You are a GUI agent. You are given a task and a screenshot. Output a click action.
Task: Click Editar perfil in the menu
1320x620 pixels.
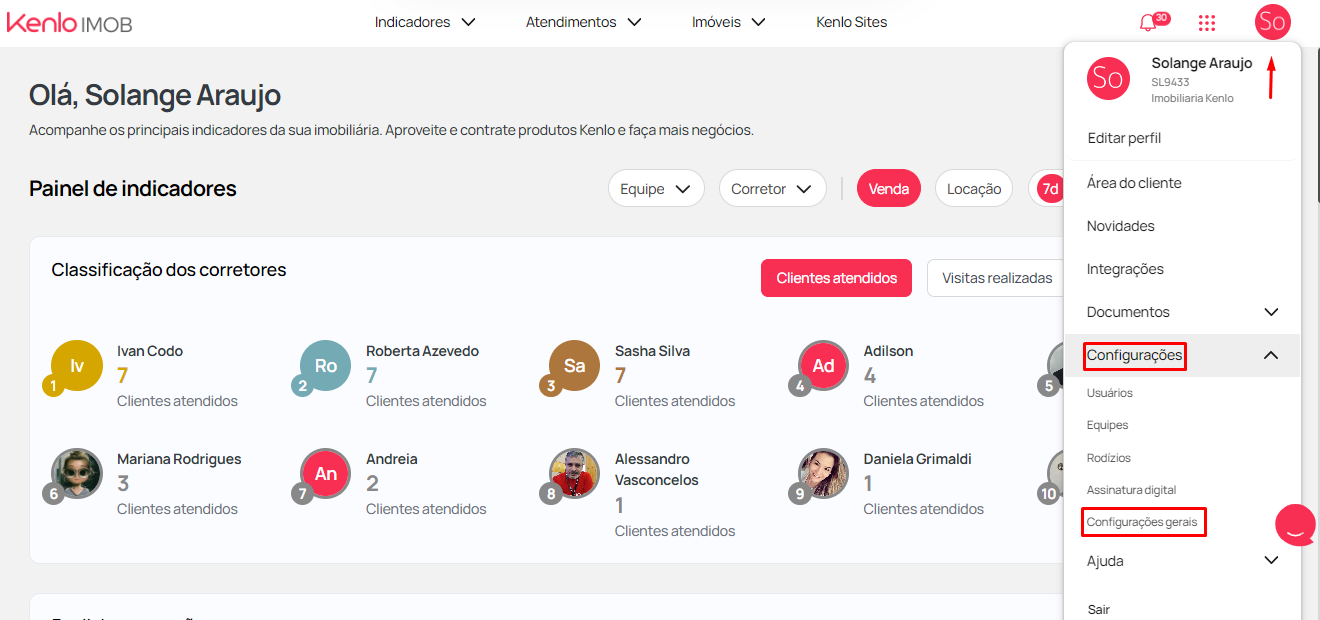click(1124, 138)
